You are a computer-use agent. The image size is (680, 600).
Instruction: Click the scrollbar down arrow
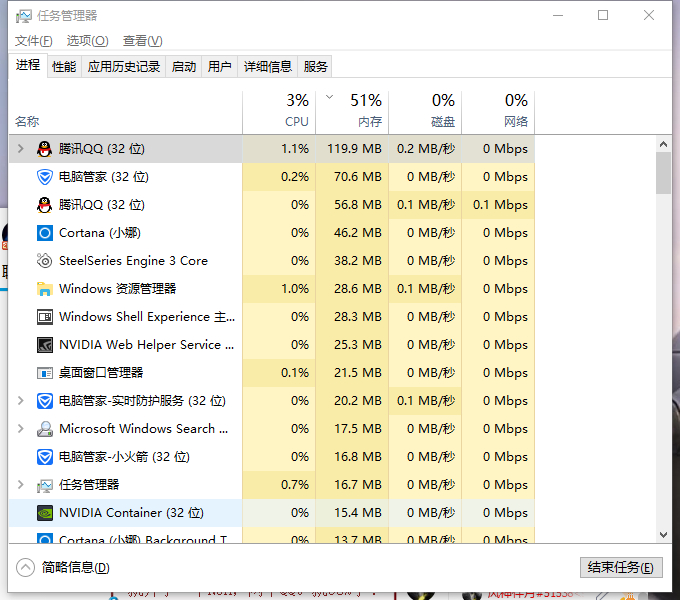[x=663, y=535]
